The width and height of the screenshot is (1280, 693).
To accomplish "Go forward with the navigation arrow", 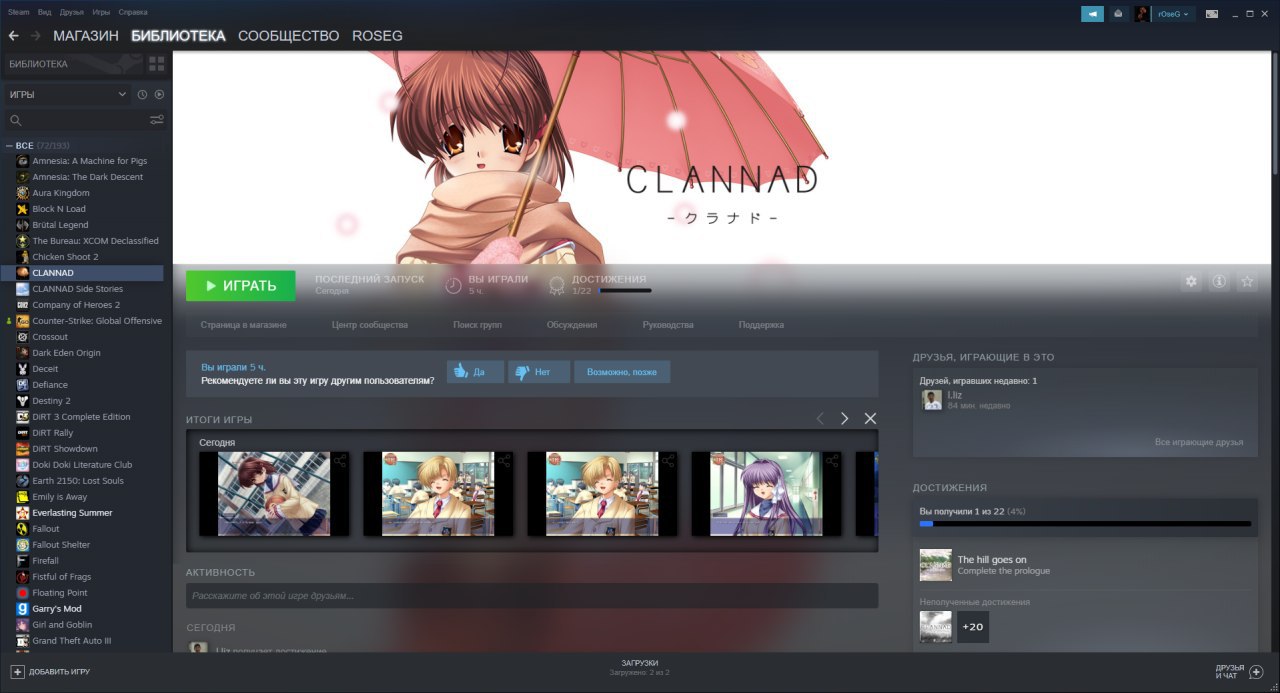I will click(x=36, y=36).
